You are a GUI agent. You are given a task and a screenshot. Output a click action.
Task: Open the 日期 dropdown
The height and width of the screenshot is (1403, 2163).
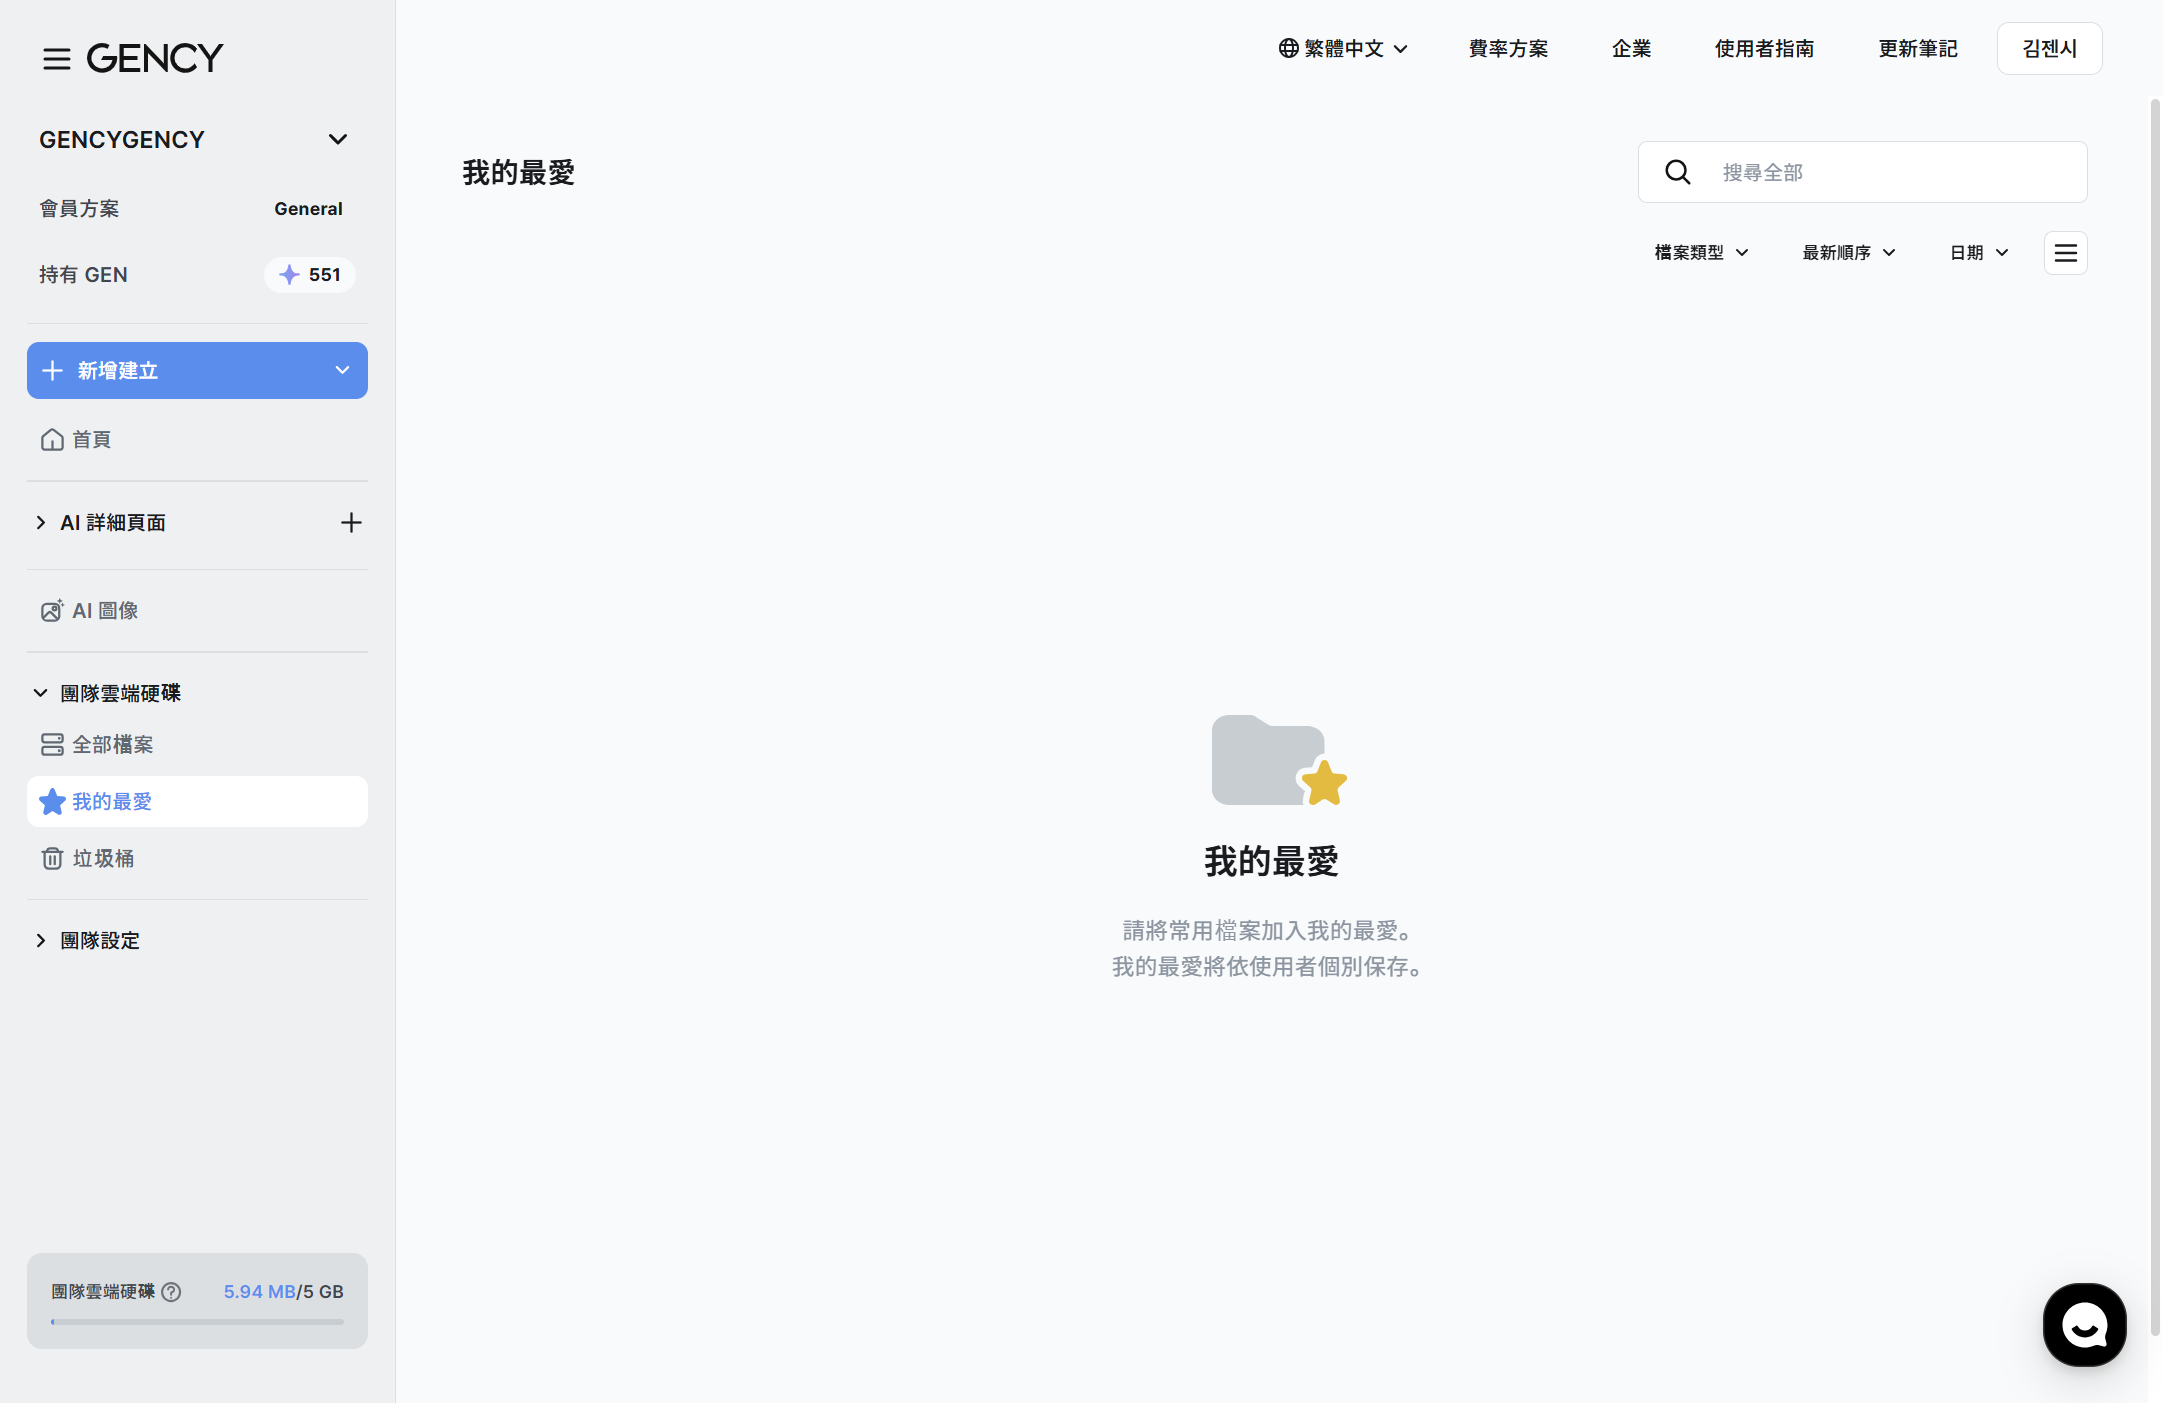pos(1979,253)
